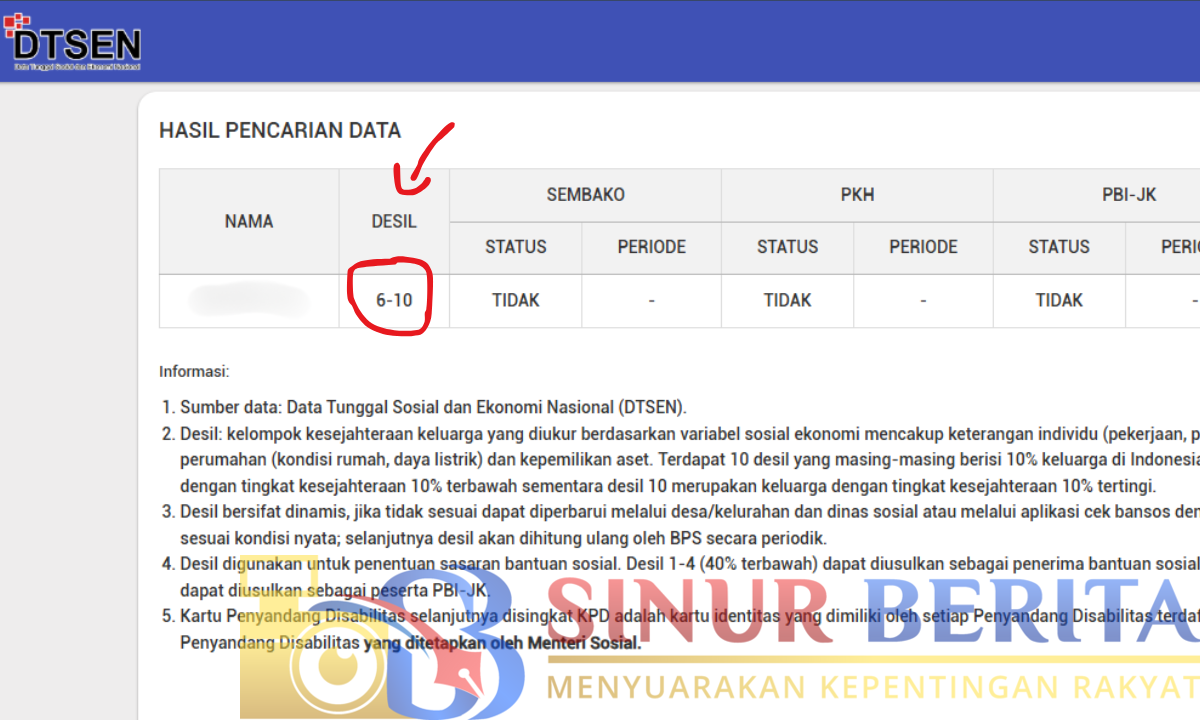Click the HASIL PENCARIAN DATA heading
Image resolution: width=1200 pixels, height=720 pixels.
[280, 130]
